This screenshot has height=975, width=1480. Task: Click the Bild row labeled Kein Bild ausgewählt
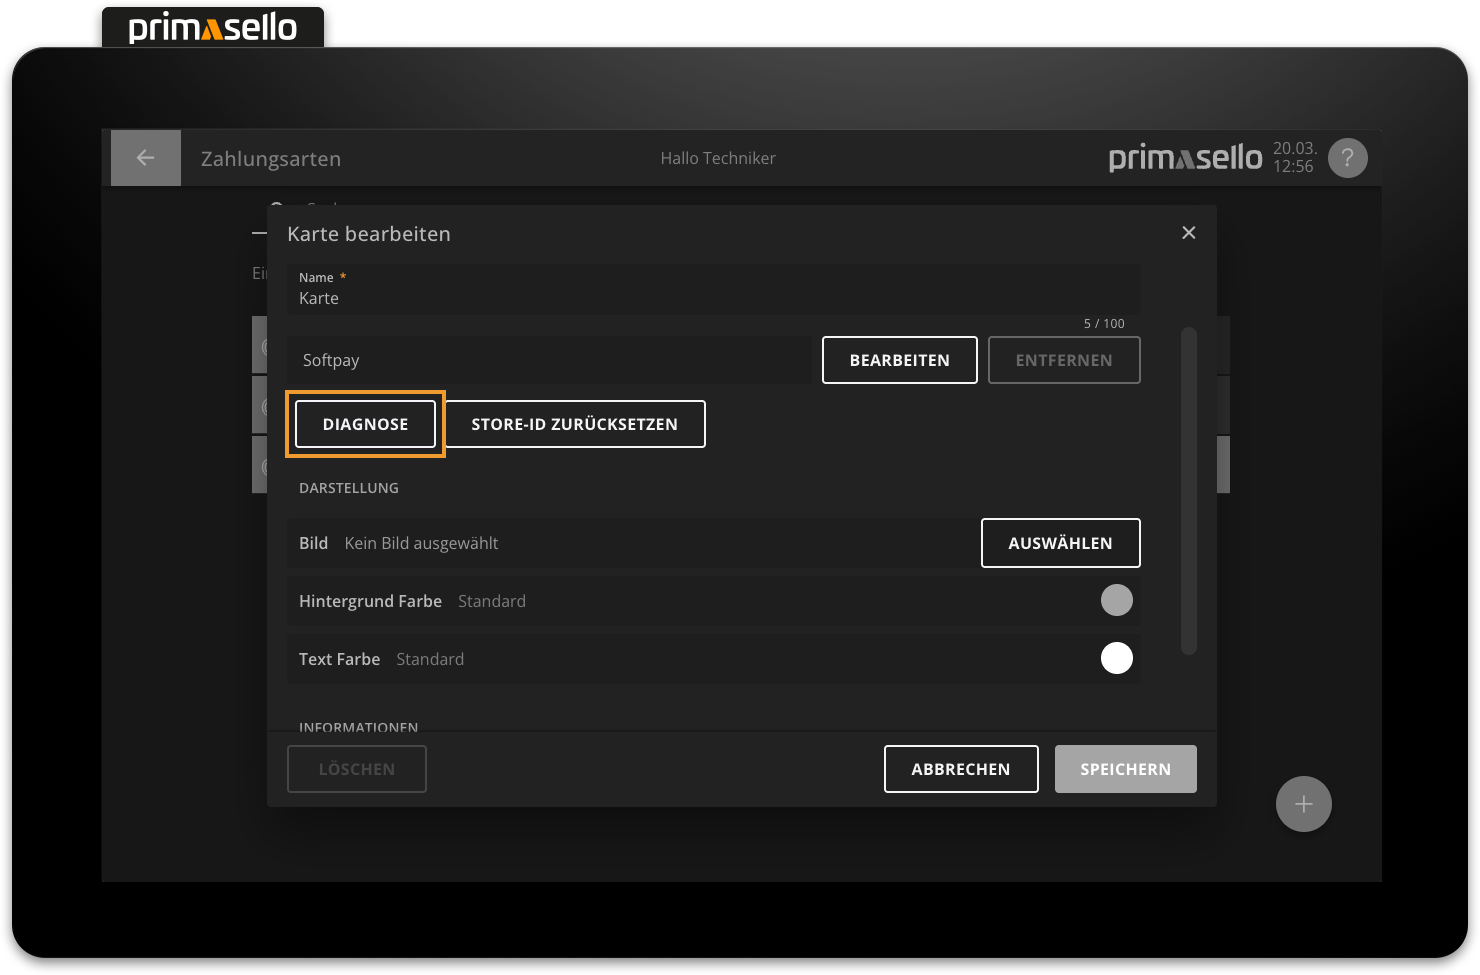point(600,542)
